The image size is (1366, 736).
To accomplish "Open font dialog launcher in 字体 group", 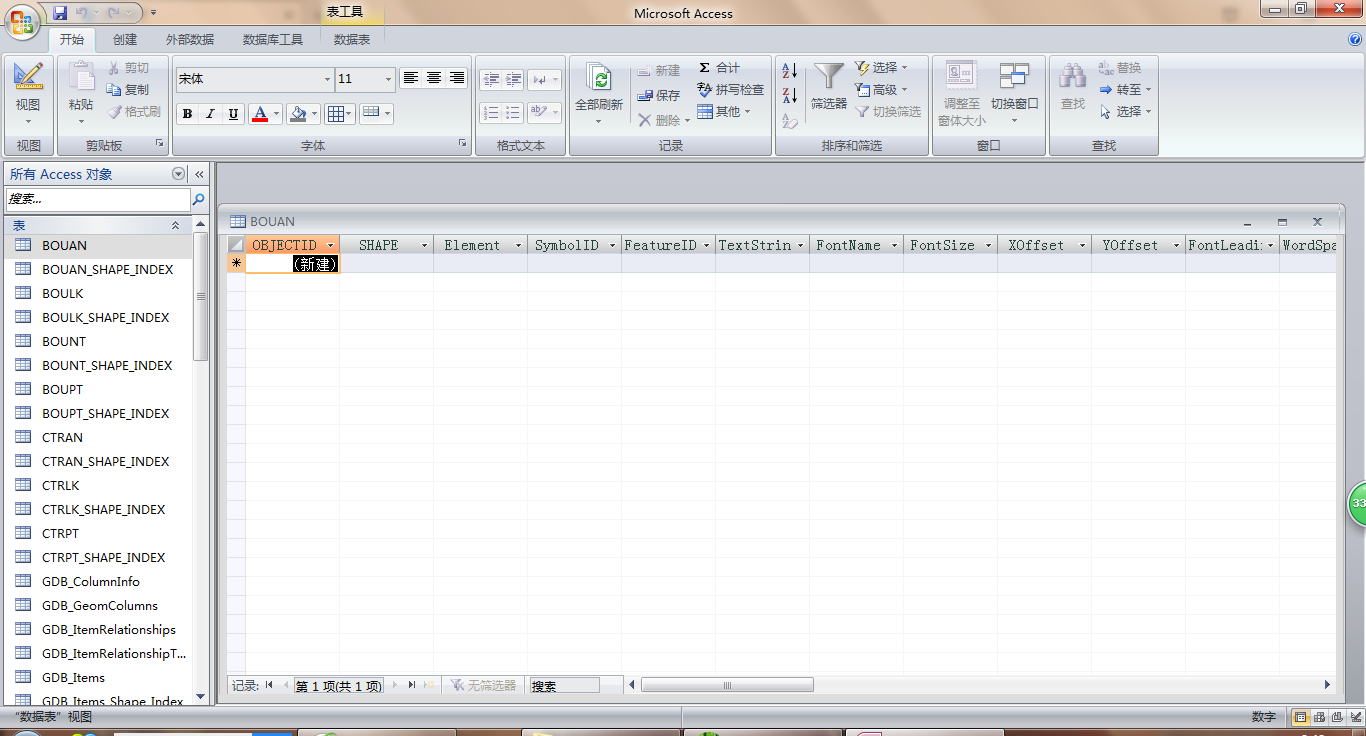I will [x=462, y=144].
